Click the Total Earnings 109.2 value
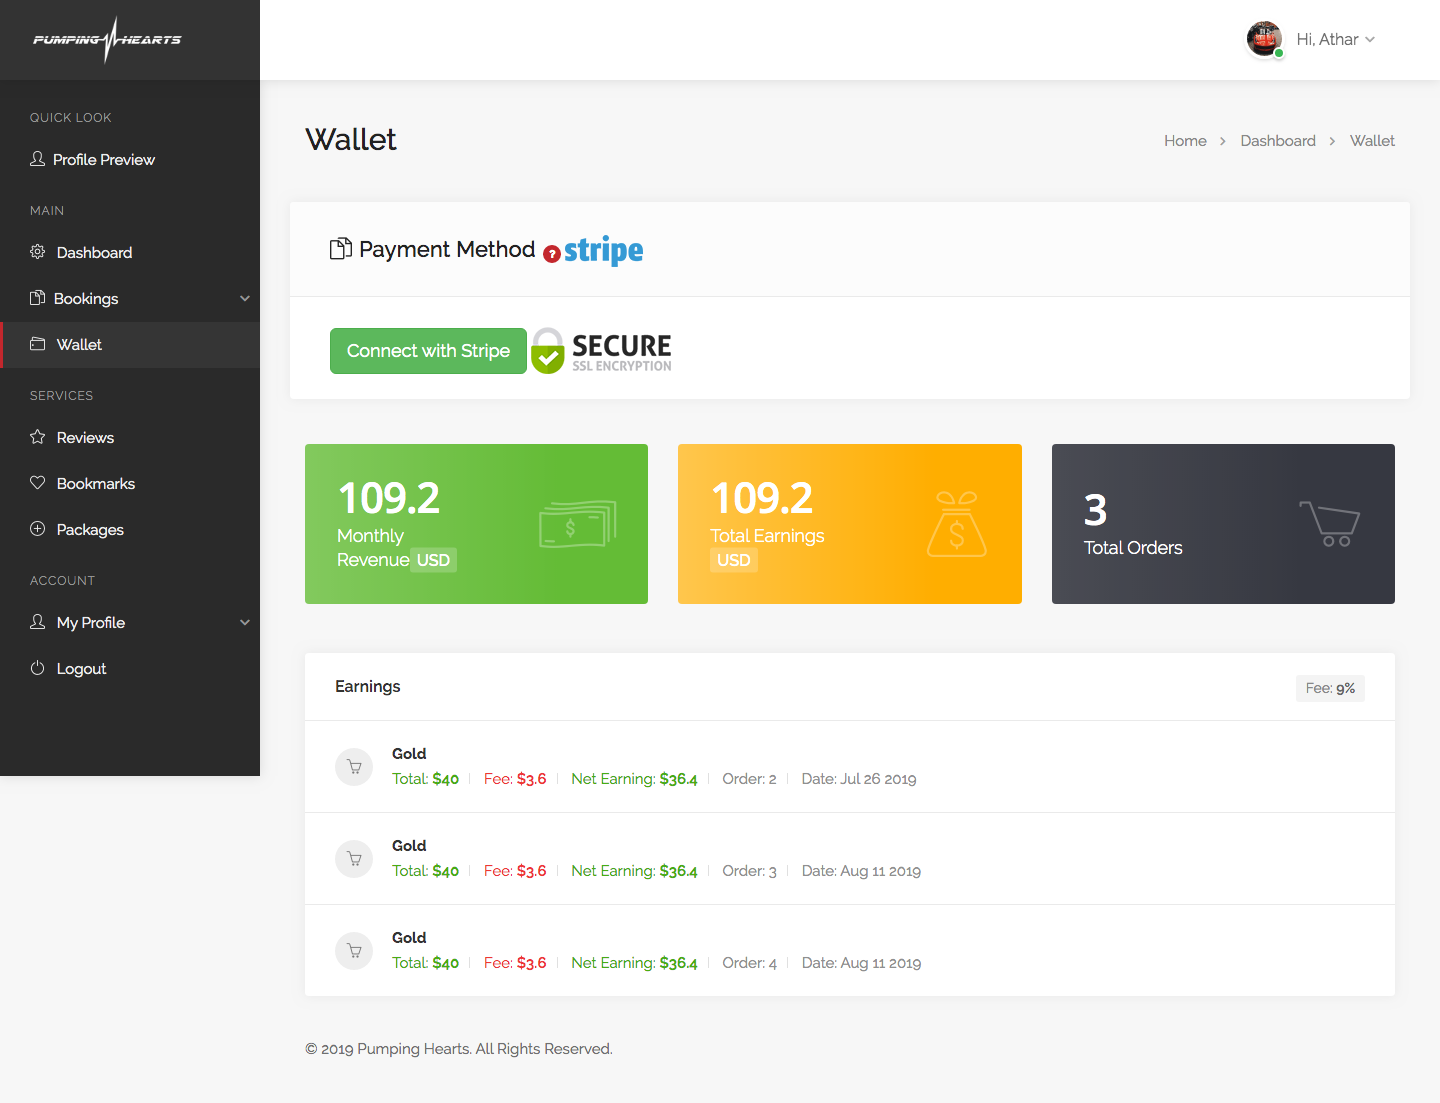The height and width of the screenshot is (1103, 1440). point(762,498)
